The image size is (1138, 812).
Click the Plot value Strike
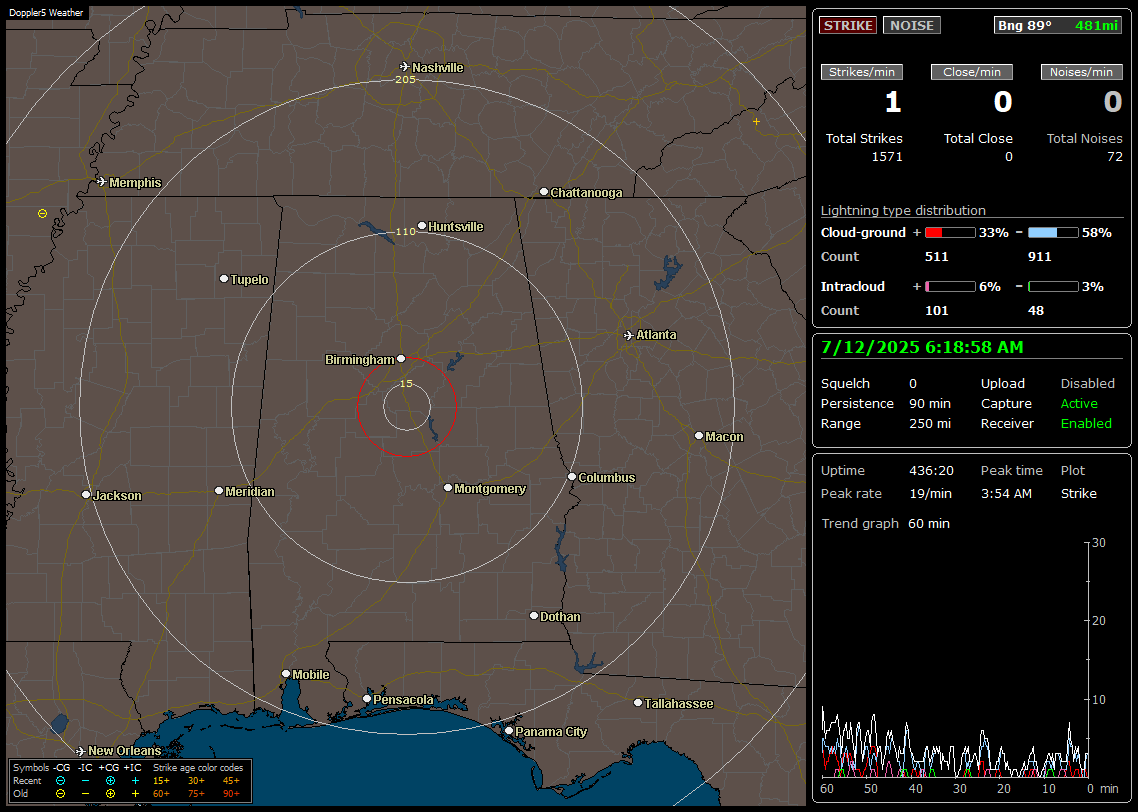[x=1078, y=493]
